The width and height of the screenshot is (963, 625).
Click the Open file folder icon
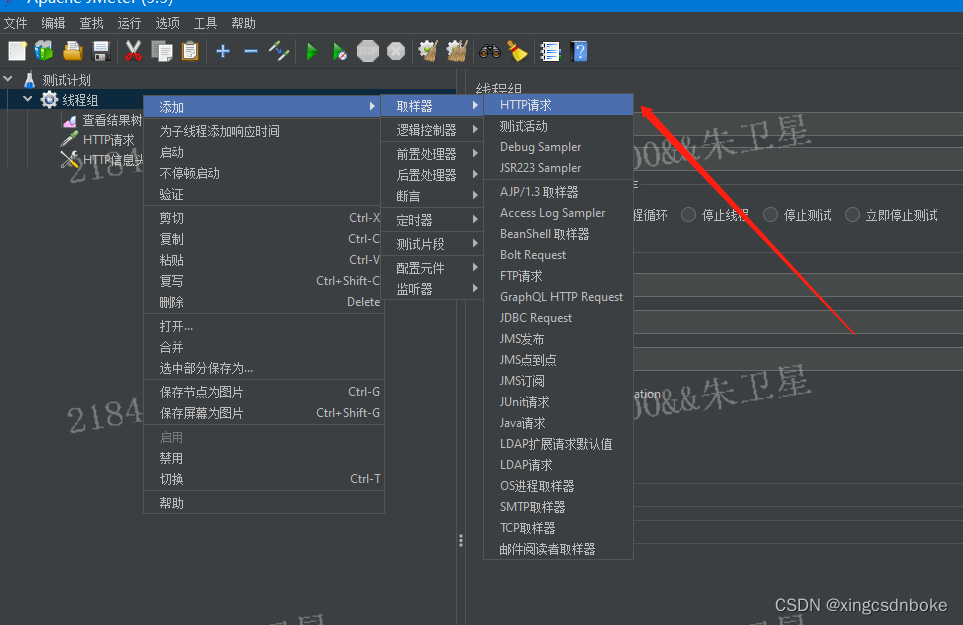(x=72, y=51)
